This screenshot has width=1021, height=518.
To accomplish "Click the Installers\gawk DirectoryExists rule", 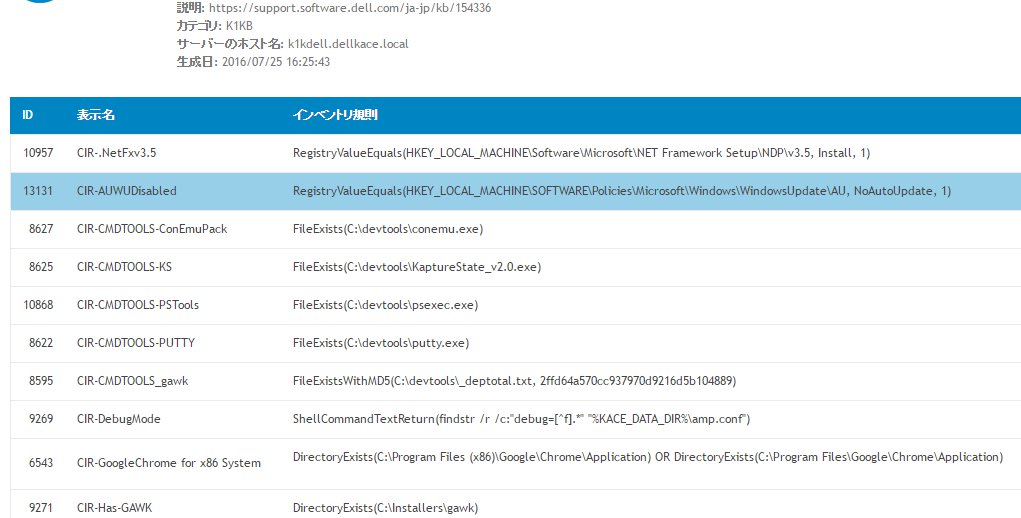I will 385,508.
